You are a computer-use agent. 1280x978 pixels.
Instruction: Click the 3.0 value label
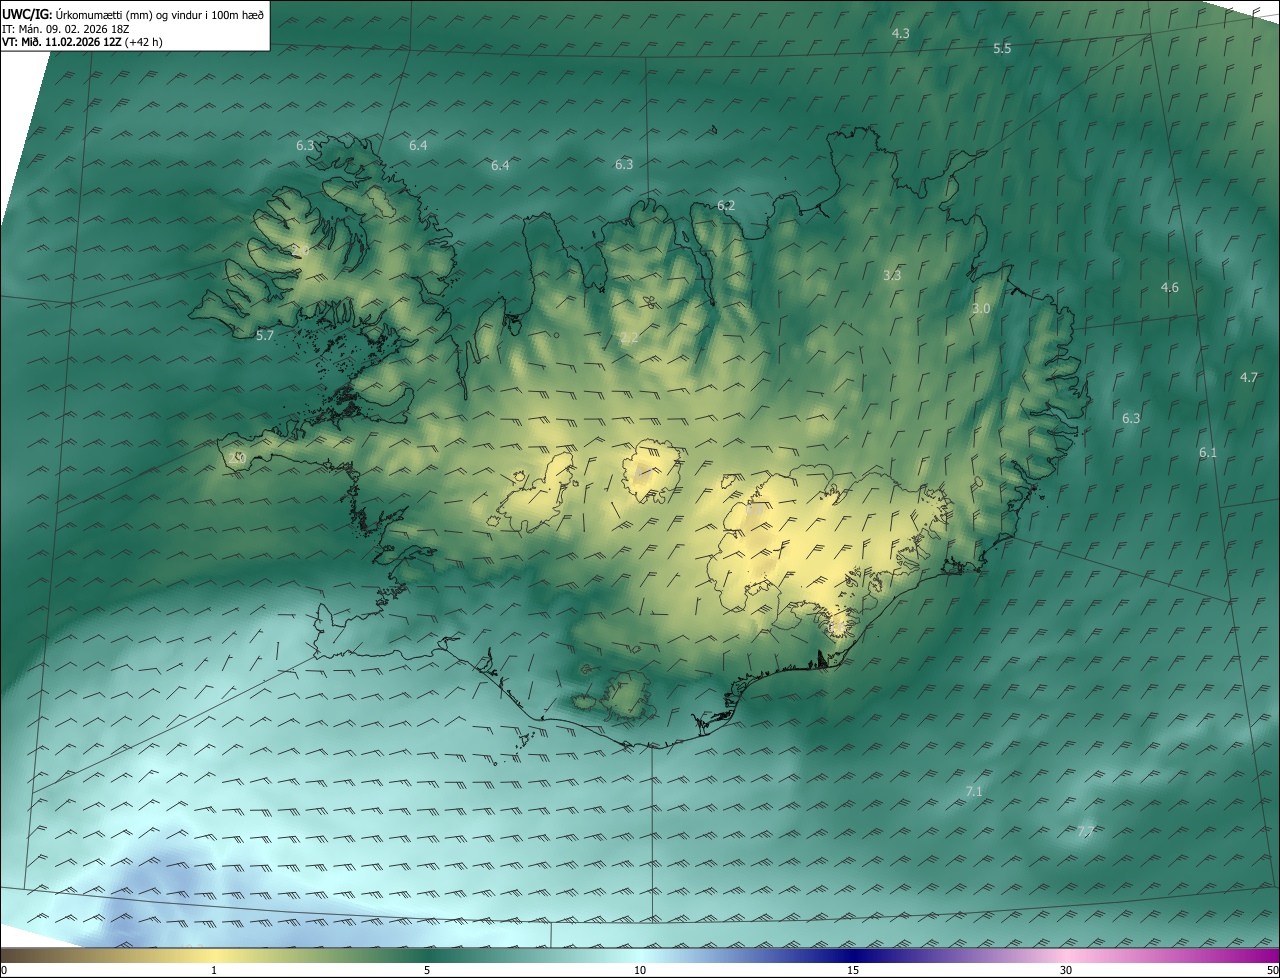[981, 309]
